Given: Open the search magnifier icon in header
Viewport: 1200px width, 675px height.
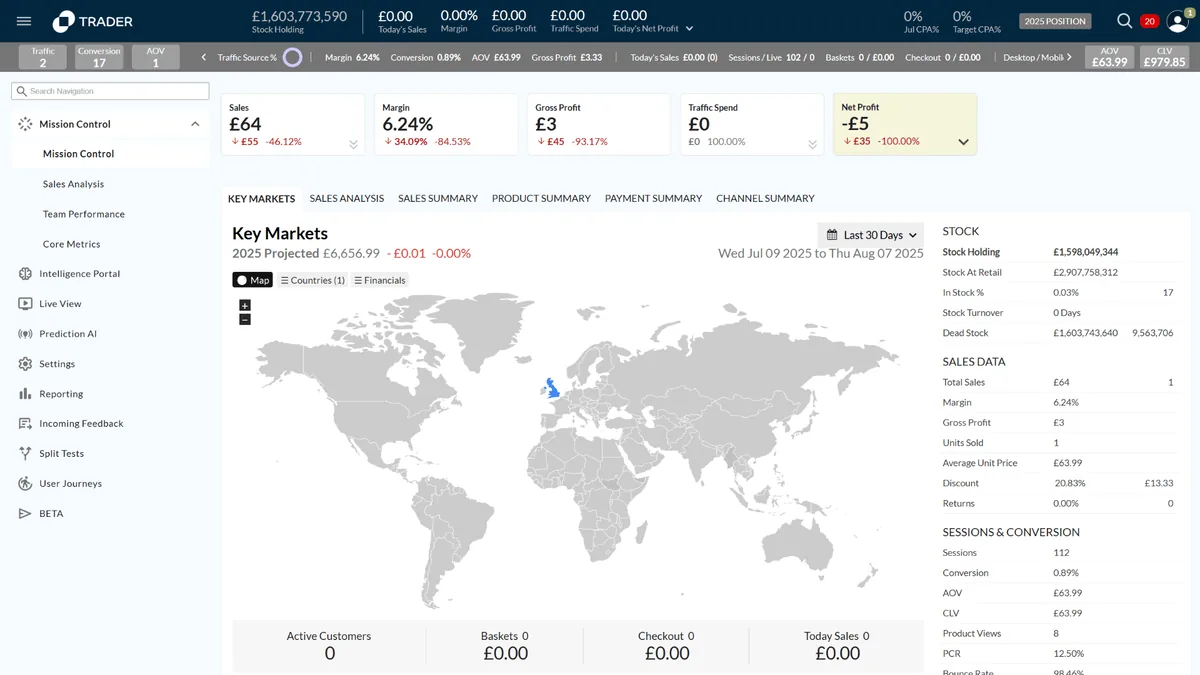Looking at the screenshot, I should coord(1125,21).
